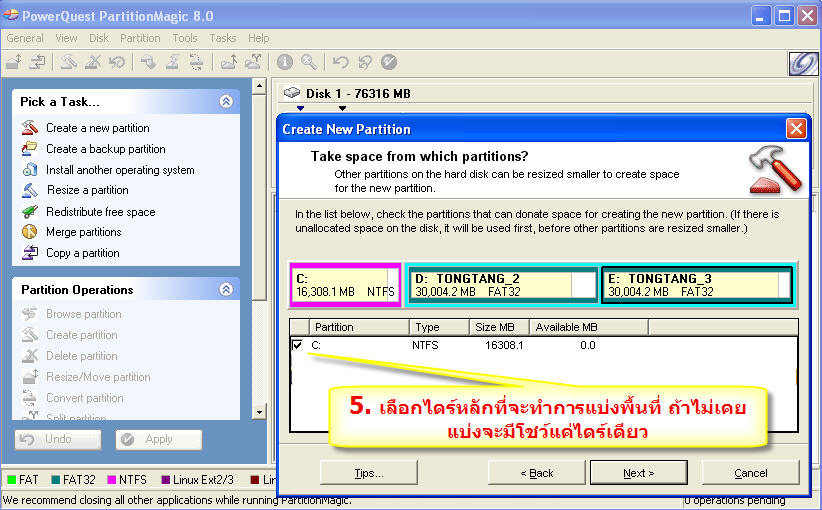This screenshot has height=510, width=822.
Task: Click the Resize/Move partition toolbar icon
Action: pyautogui.click(x=14, y=62)
